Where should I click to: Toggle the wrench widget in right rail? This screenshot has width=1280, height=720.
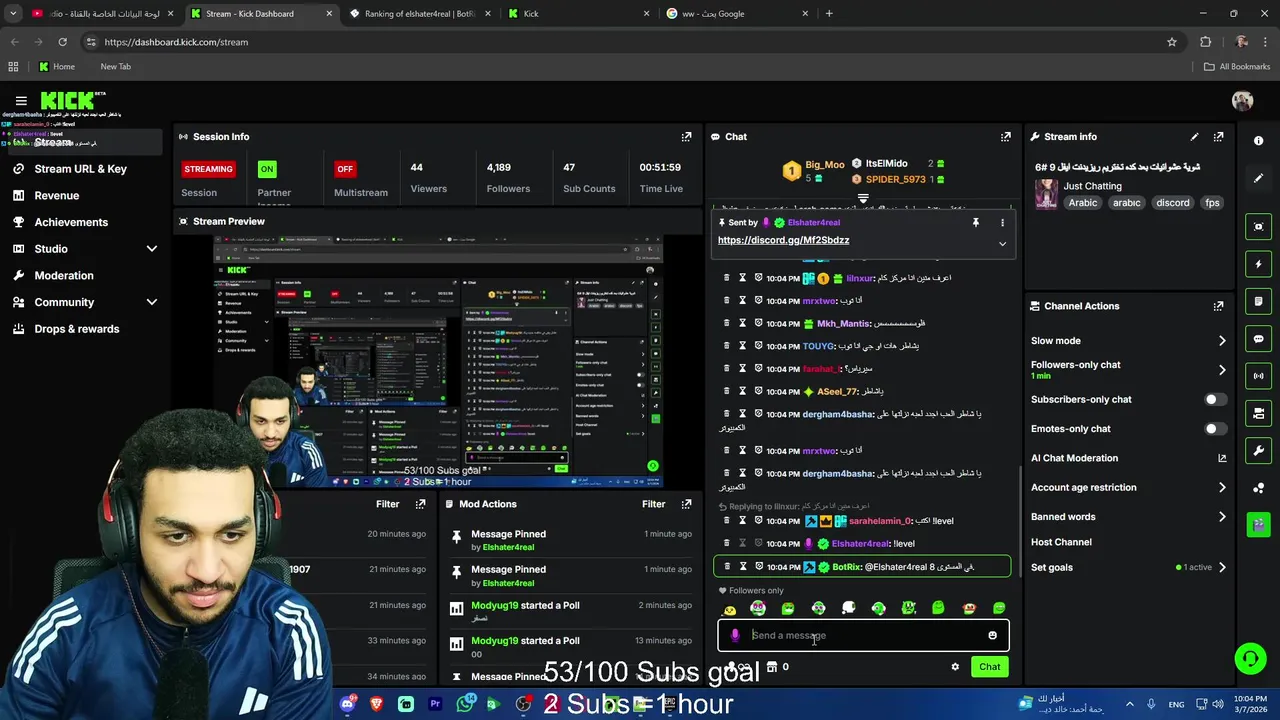(1259, 450)
